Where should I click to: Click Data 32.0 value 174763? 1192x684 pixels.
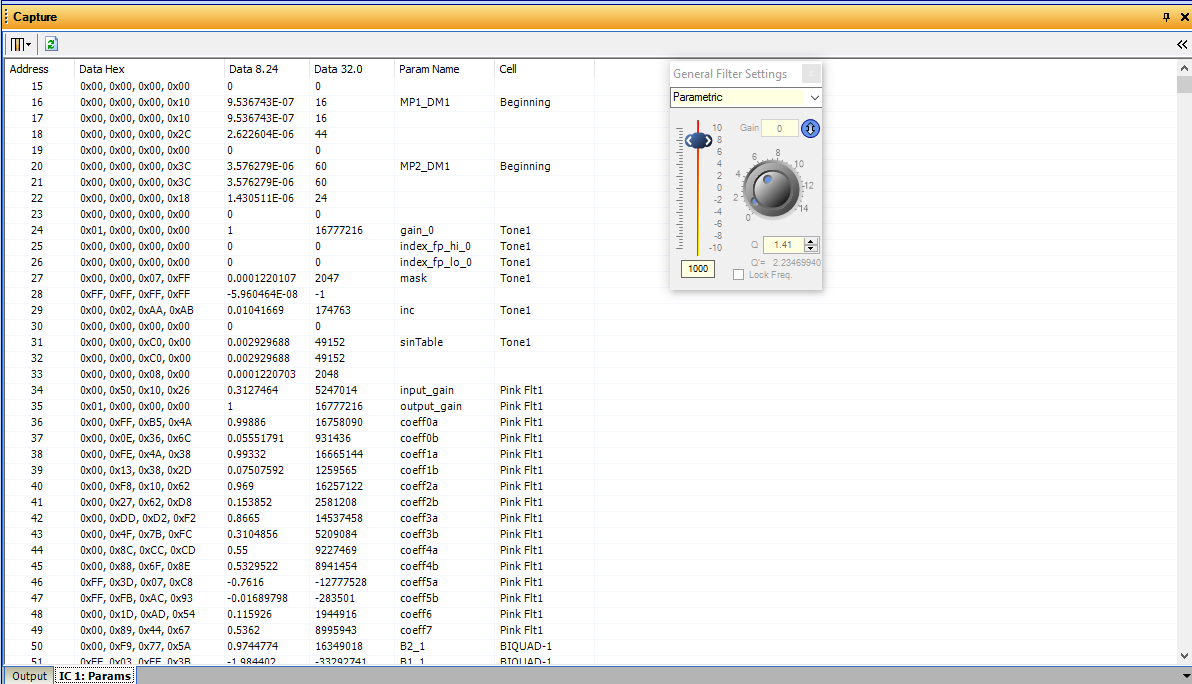click(333, 310)
